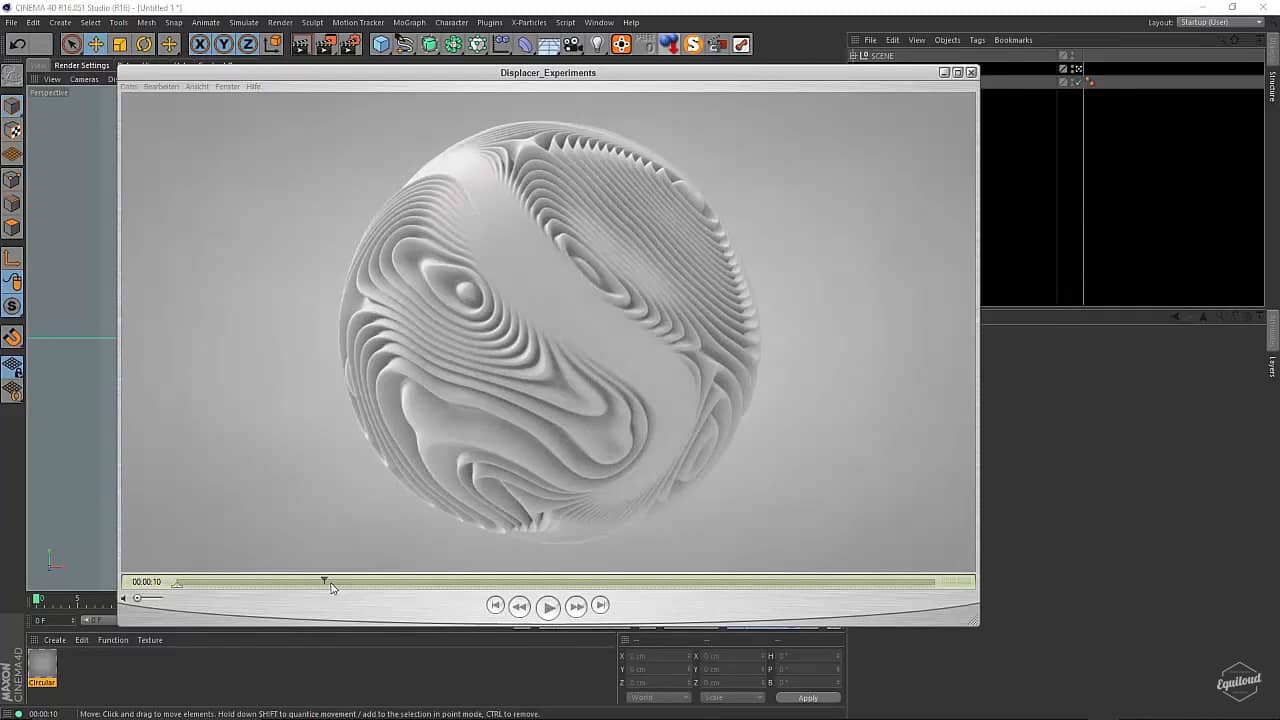
Task: Add a Camera object icon
Action: [573, 44]
